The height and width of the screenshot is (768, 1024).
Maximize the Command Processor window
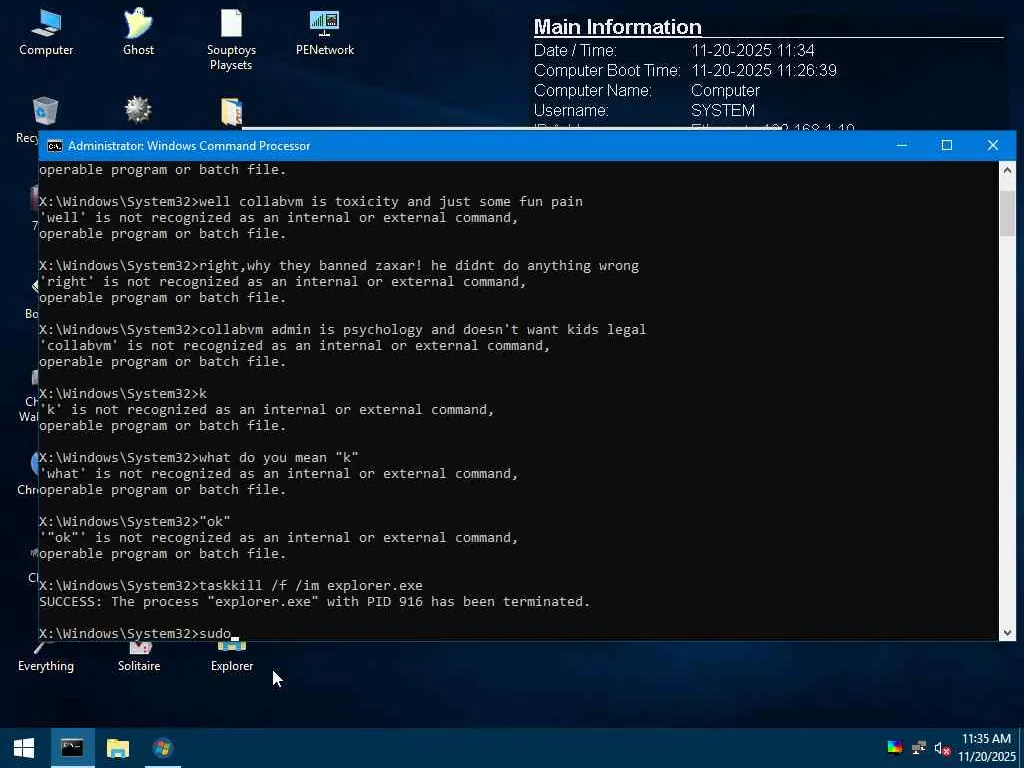(947, 146)
